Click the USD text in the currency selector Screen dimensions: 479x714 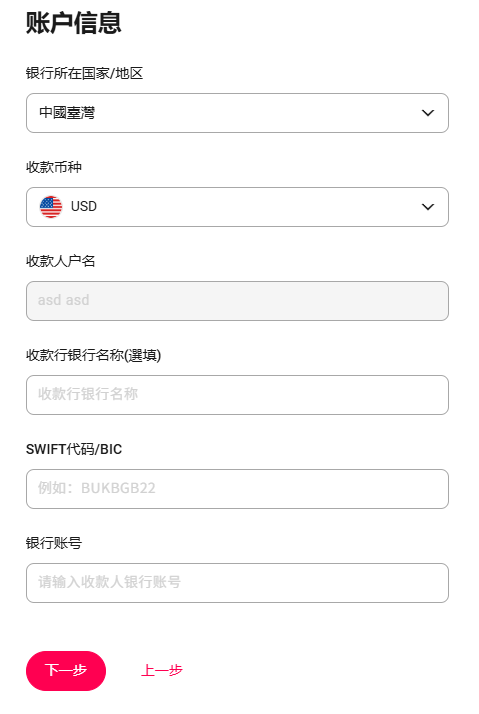[x=84, y=206]
